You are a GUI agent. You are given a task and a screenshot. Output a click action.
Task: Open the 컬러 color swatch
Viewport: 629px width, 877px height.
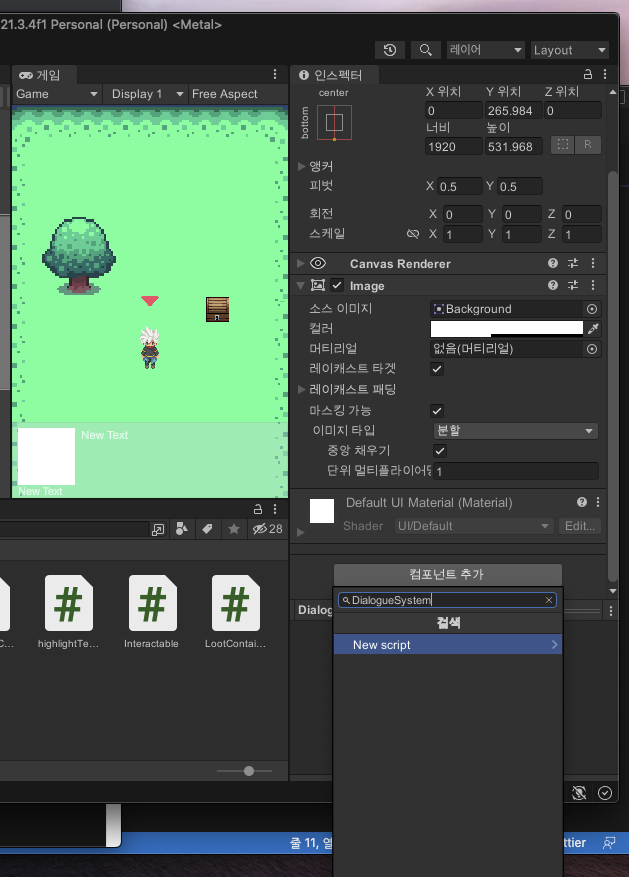507,328
